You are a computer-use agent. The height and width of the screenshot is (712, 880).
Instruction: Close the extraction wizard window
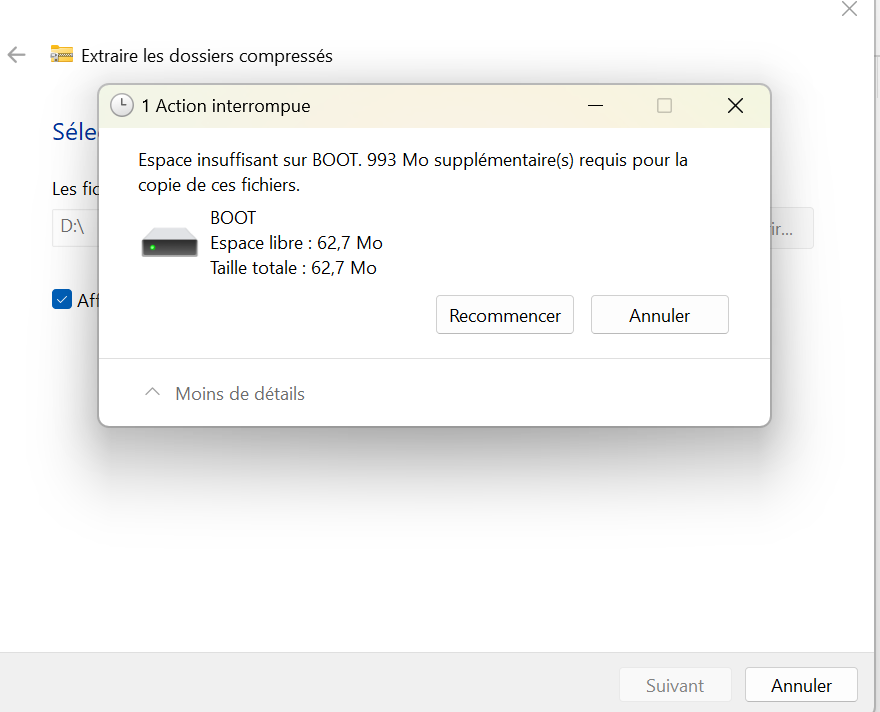coord(849,9)
